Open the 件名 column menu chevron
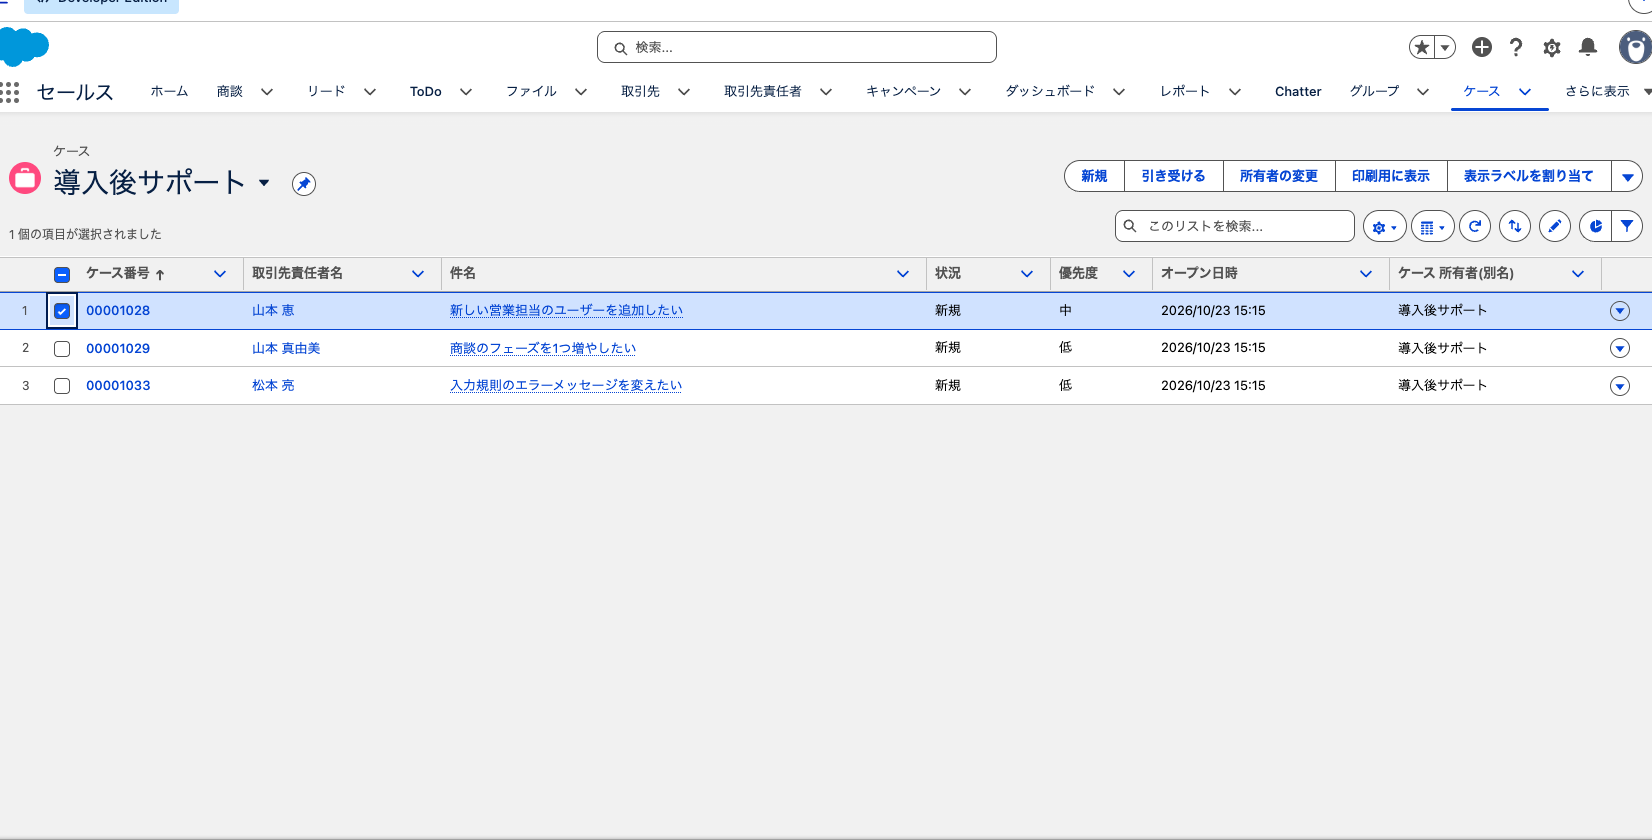Viewport: 1652px width, 840px height. point(903,274)
